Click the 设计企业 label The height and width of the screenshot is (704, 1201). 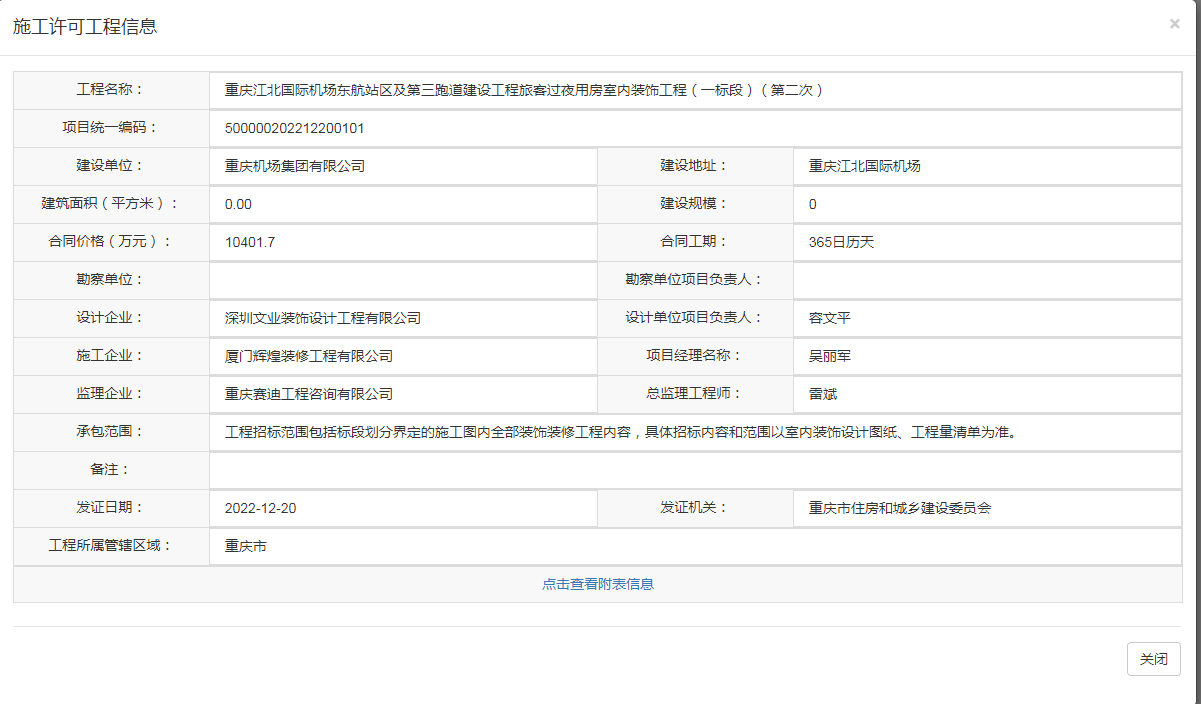tap(111, 317)
